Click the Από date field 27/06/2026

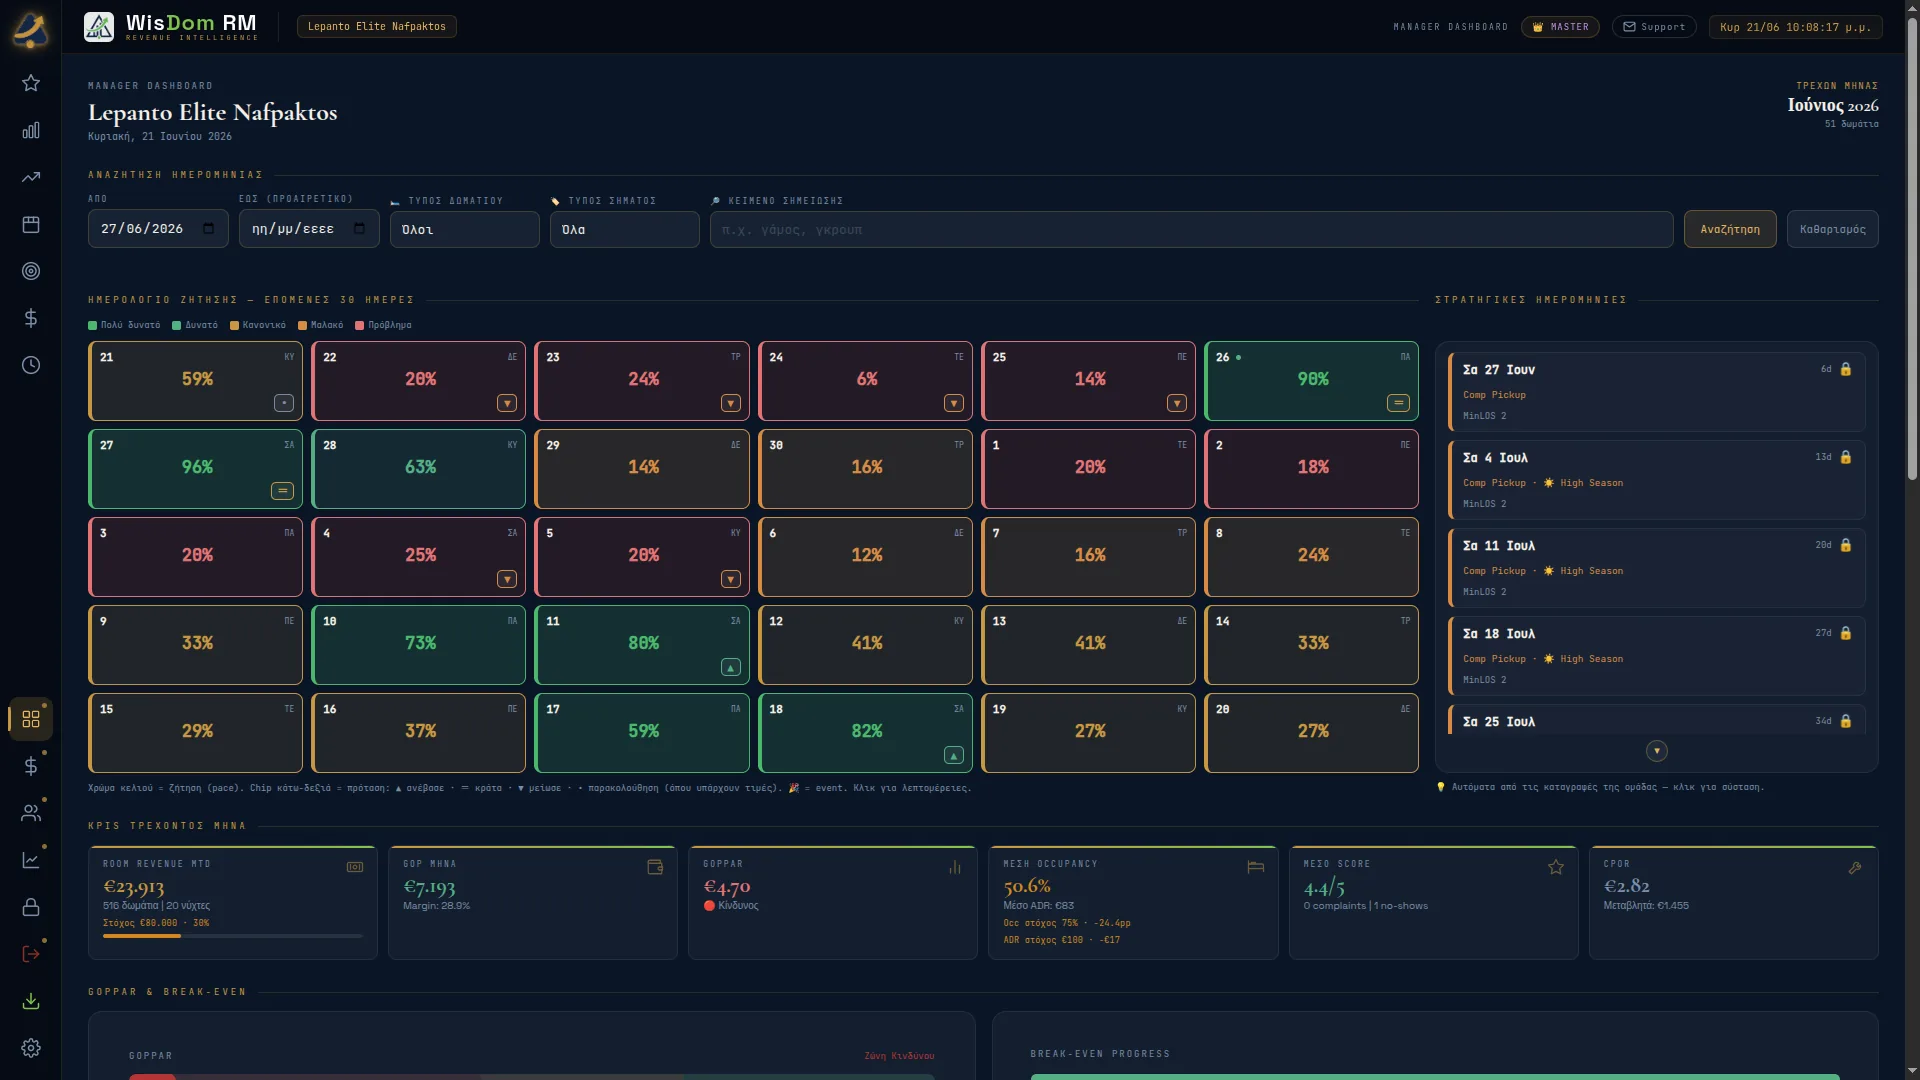pyautogui.click(x=158, y=229)
